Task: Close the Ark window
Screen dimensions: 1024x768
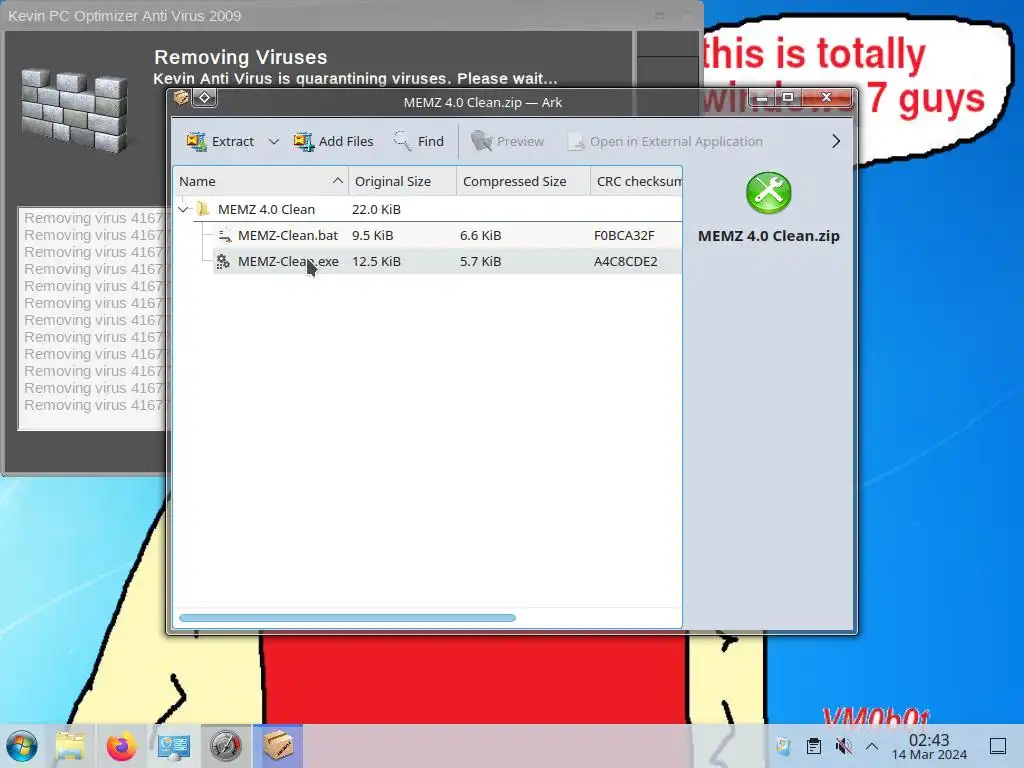Action: tap(827, 98)
